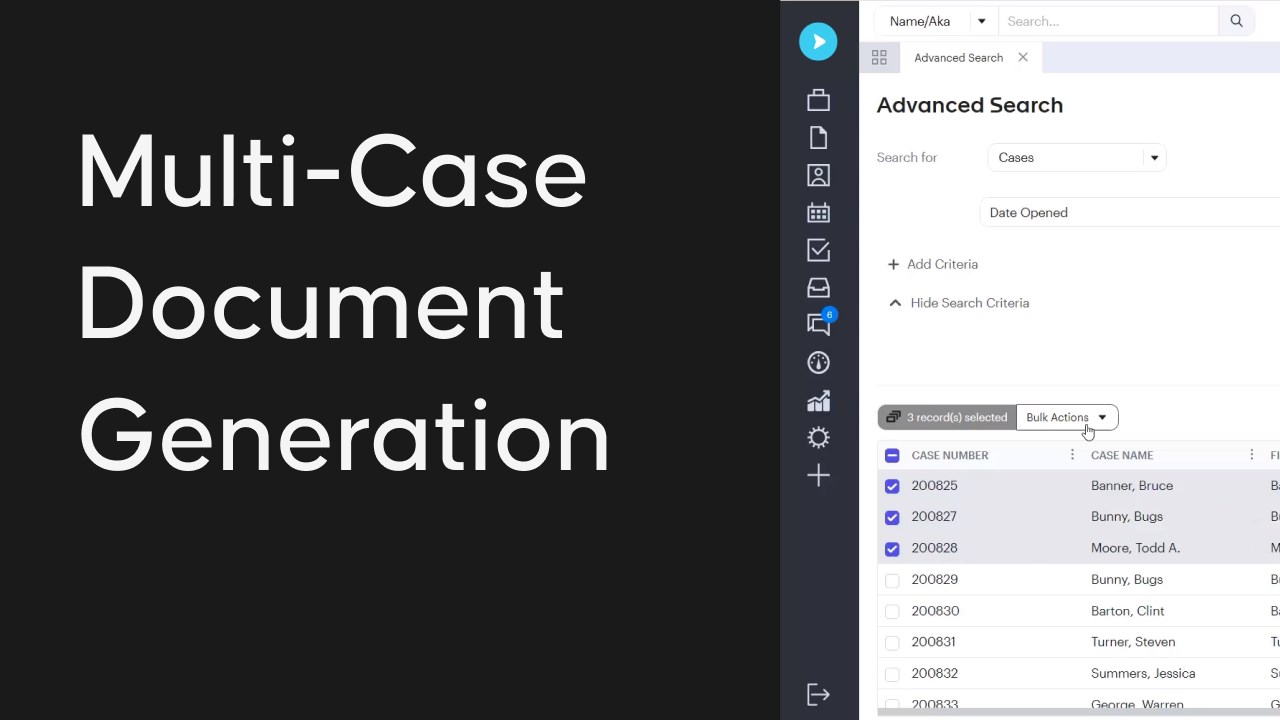Open the grid view icon beside tabs
This screenshot has height=720, width=1280.
pyautogui.click(x=879, y=57)
